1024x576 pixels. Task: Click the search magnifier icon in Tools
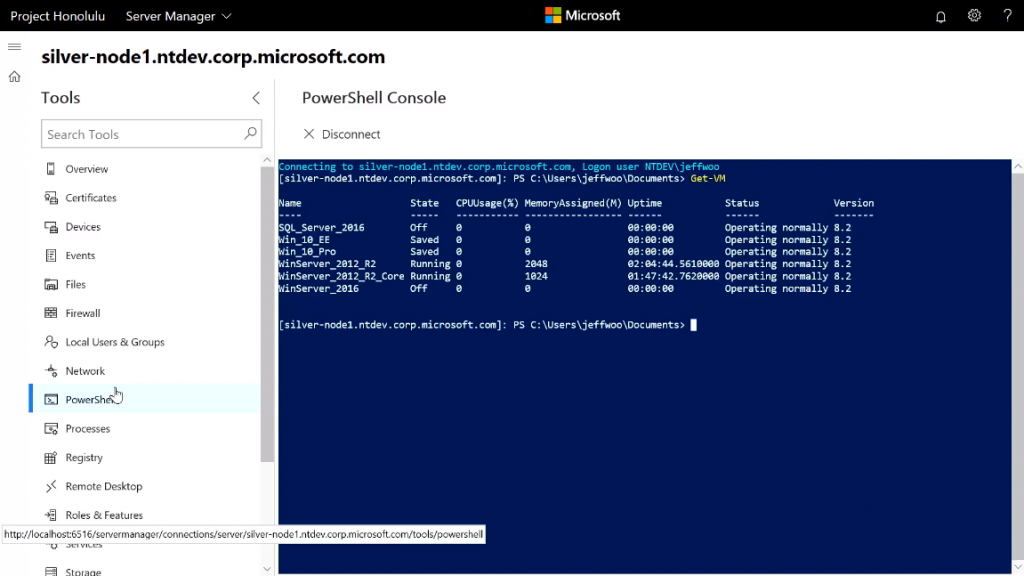pyautogui.click(x=250, y=133)
